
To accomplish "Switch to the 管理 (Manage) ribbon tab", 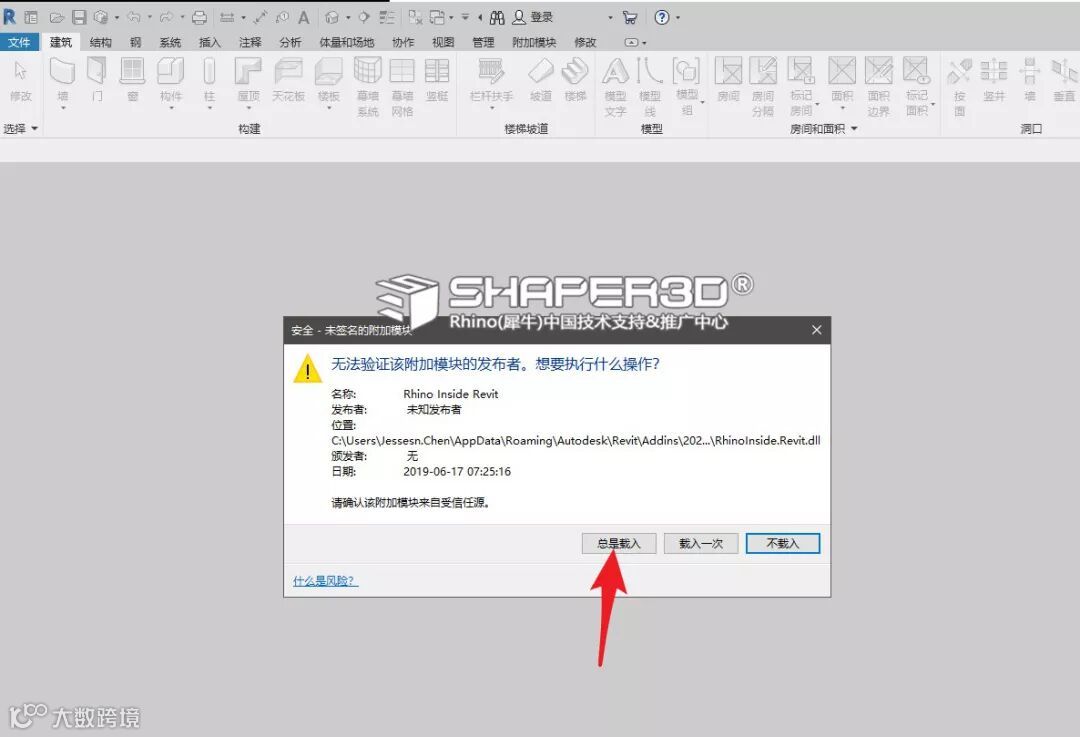I will 483,42.
